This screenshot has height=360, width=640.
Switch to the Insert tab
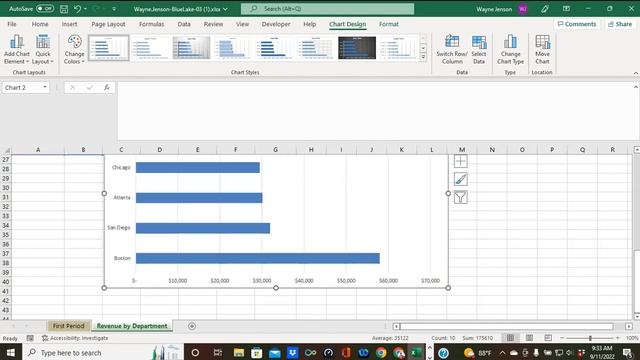[x=69, y=24]
